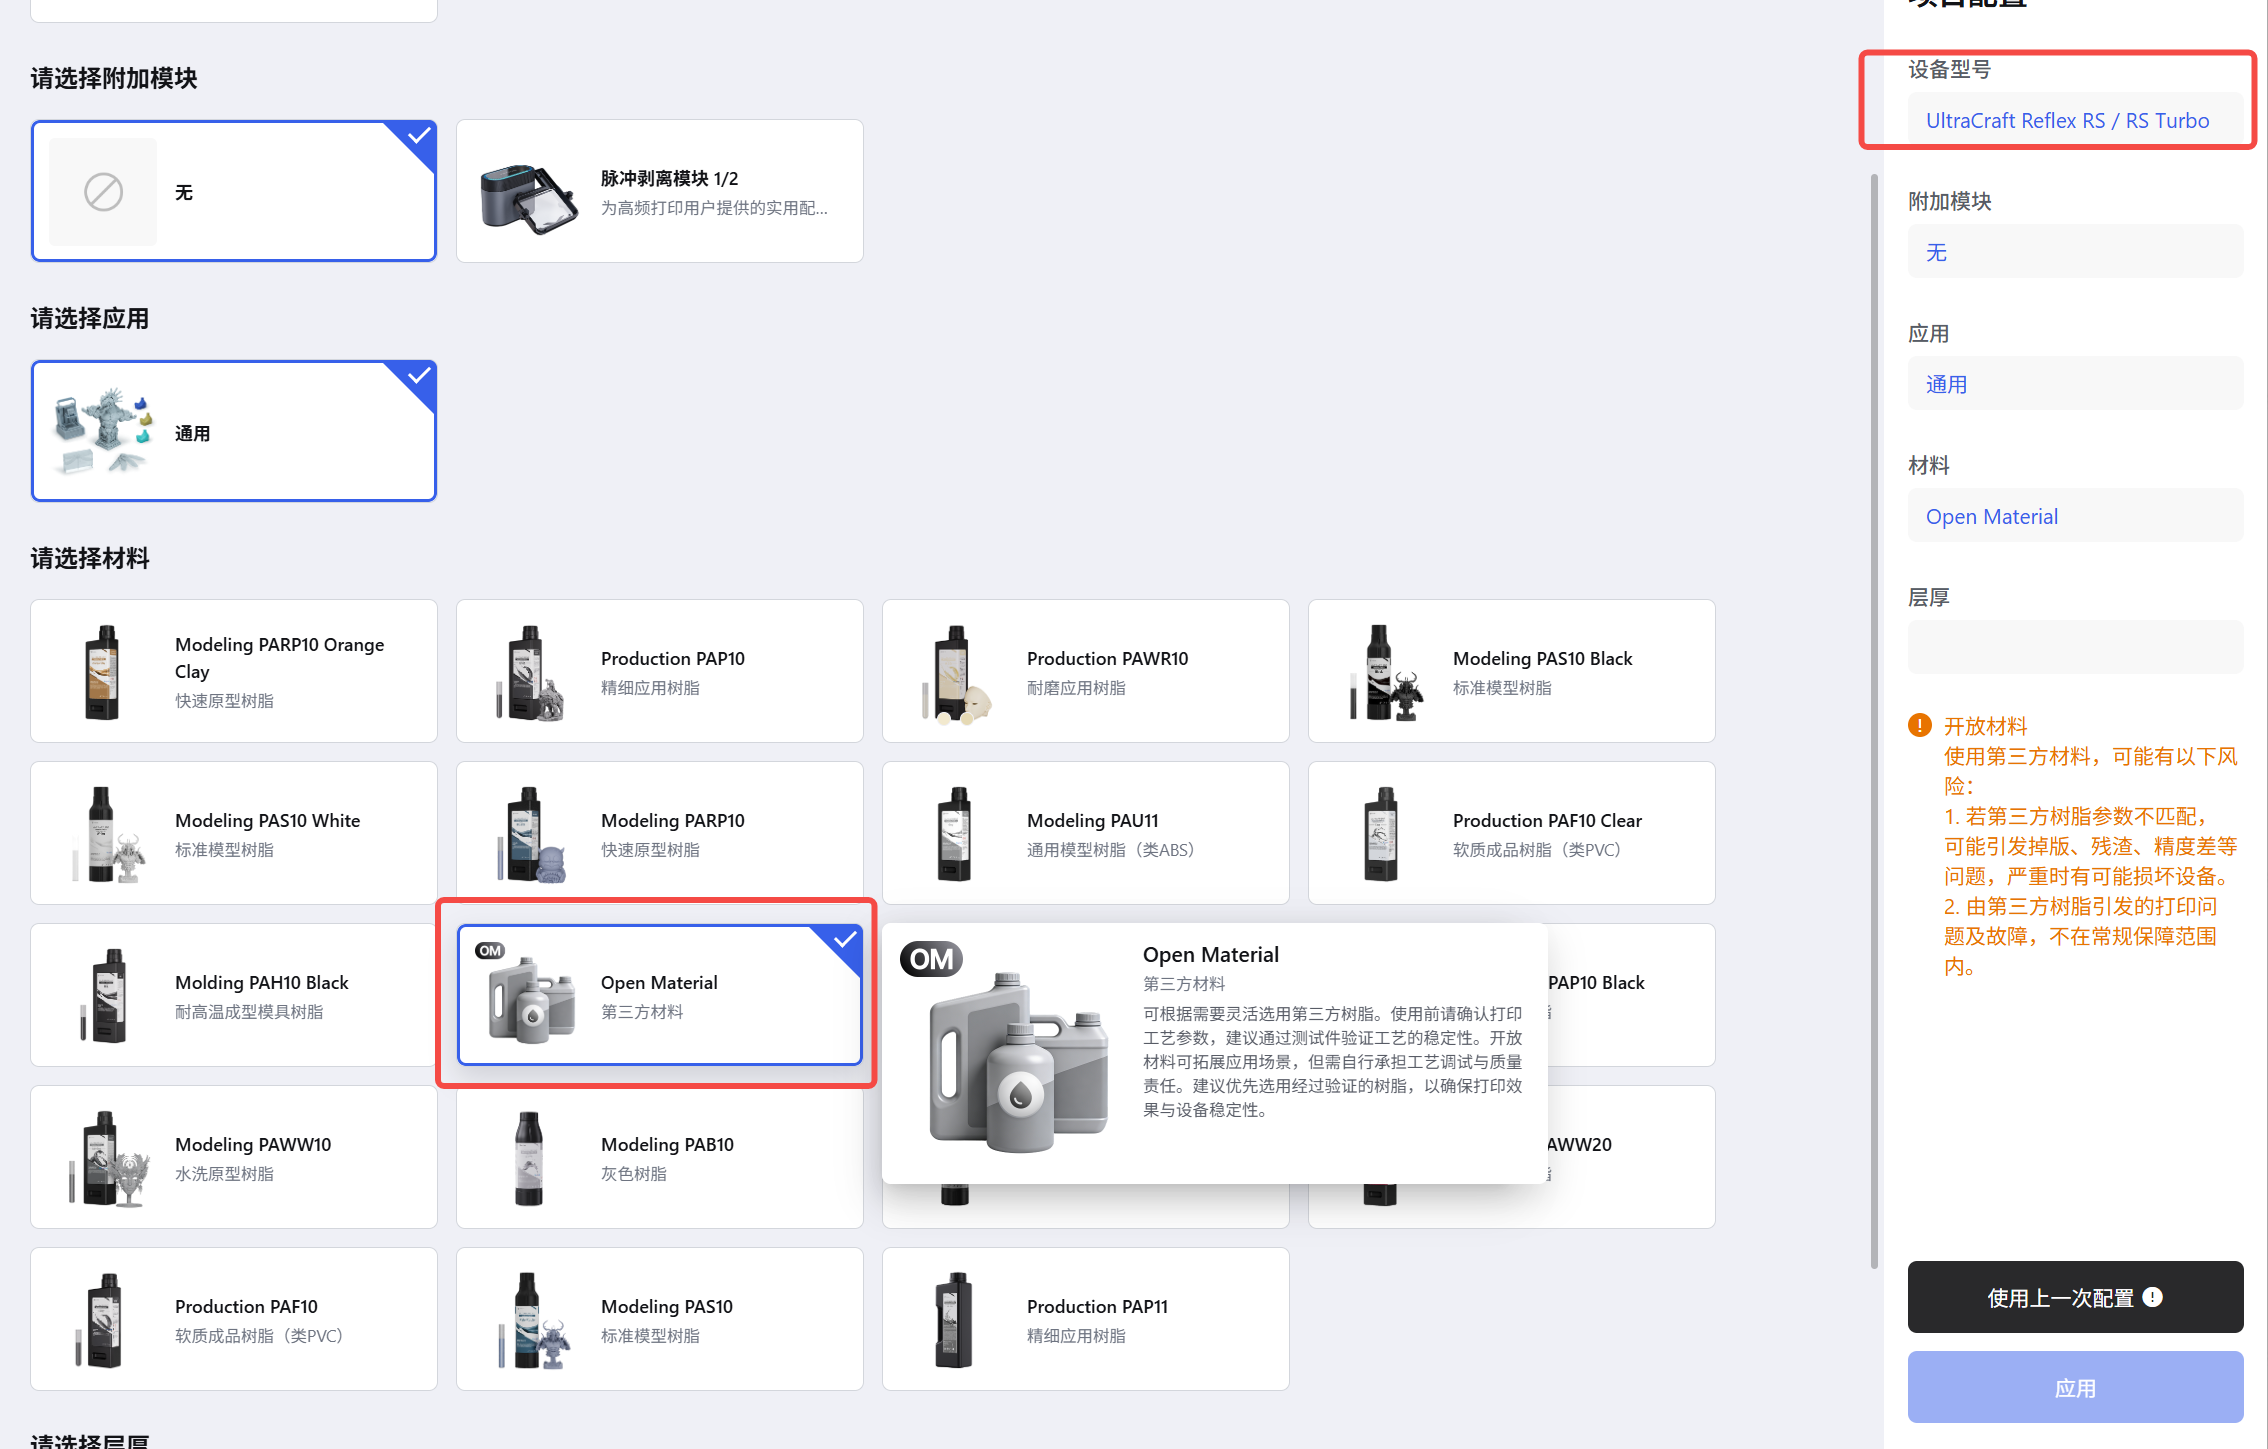
Task: Click the 请选择材料 heading
Action: (90, 558)
